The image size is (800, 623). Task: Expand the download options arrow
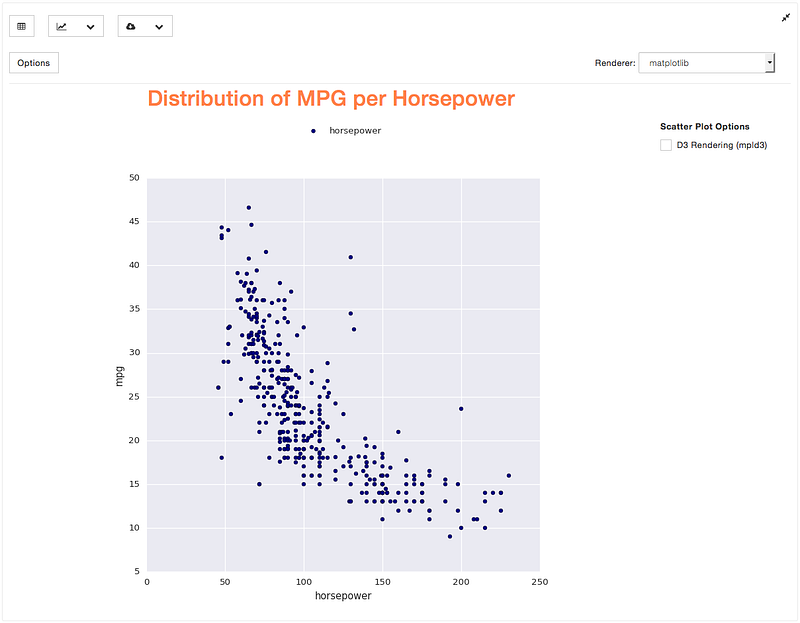159,27
